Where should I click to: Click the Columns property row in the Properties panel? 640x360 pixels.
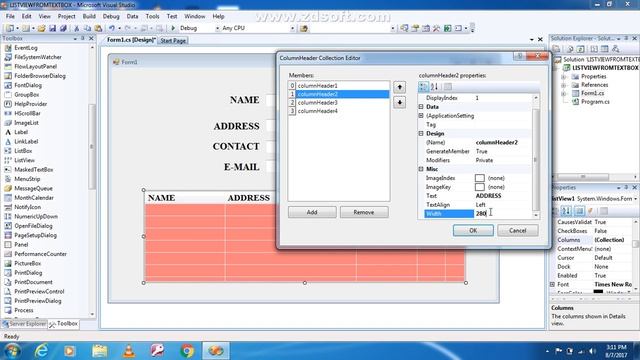point(593,240)
